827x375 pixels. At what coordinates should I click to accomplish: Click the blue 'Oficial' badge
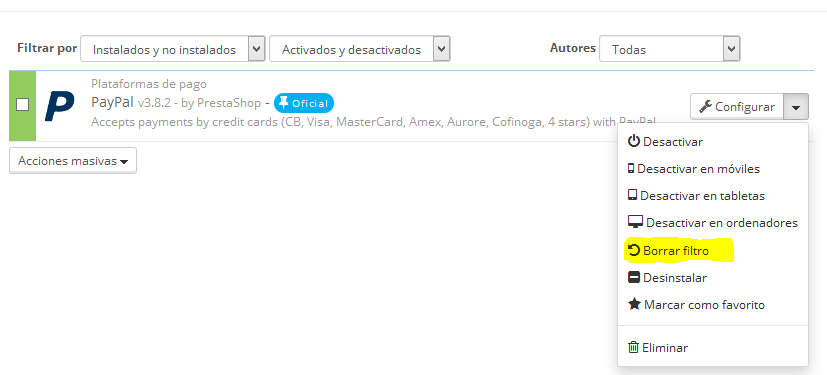pyautogui.click(x=304, y=103)
